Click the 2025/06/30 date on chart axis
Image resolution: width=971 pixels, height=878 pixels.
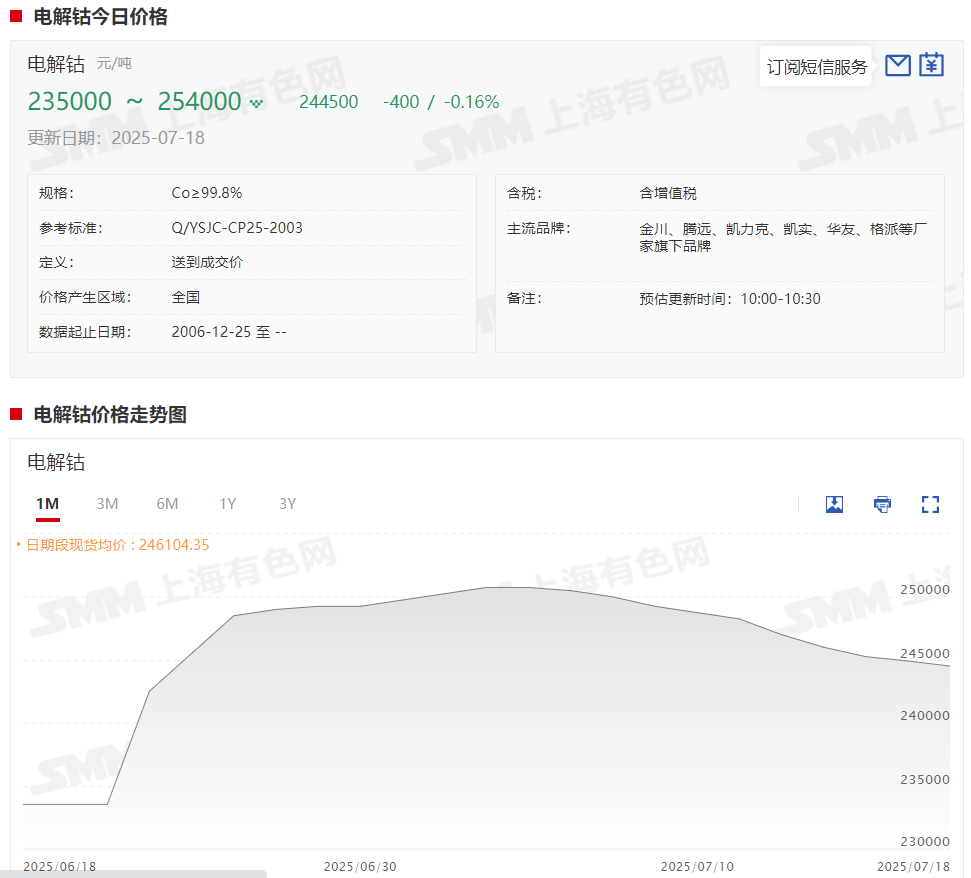coord(360,866)
